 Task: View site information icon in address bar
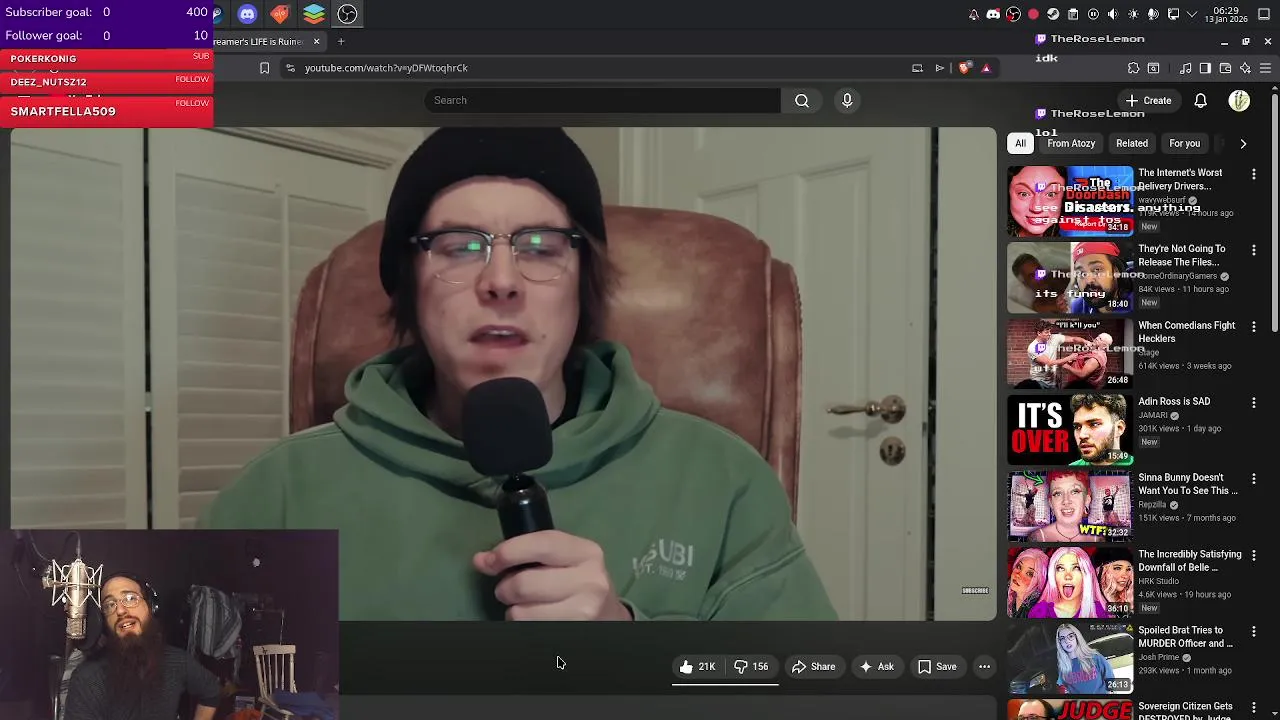pyautogui.click(x=290, y=68)
